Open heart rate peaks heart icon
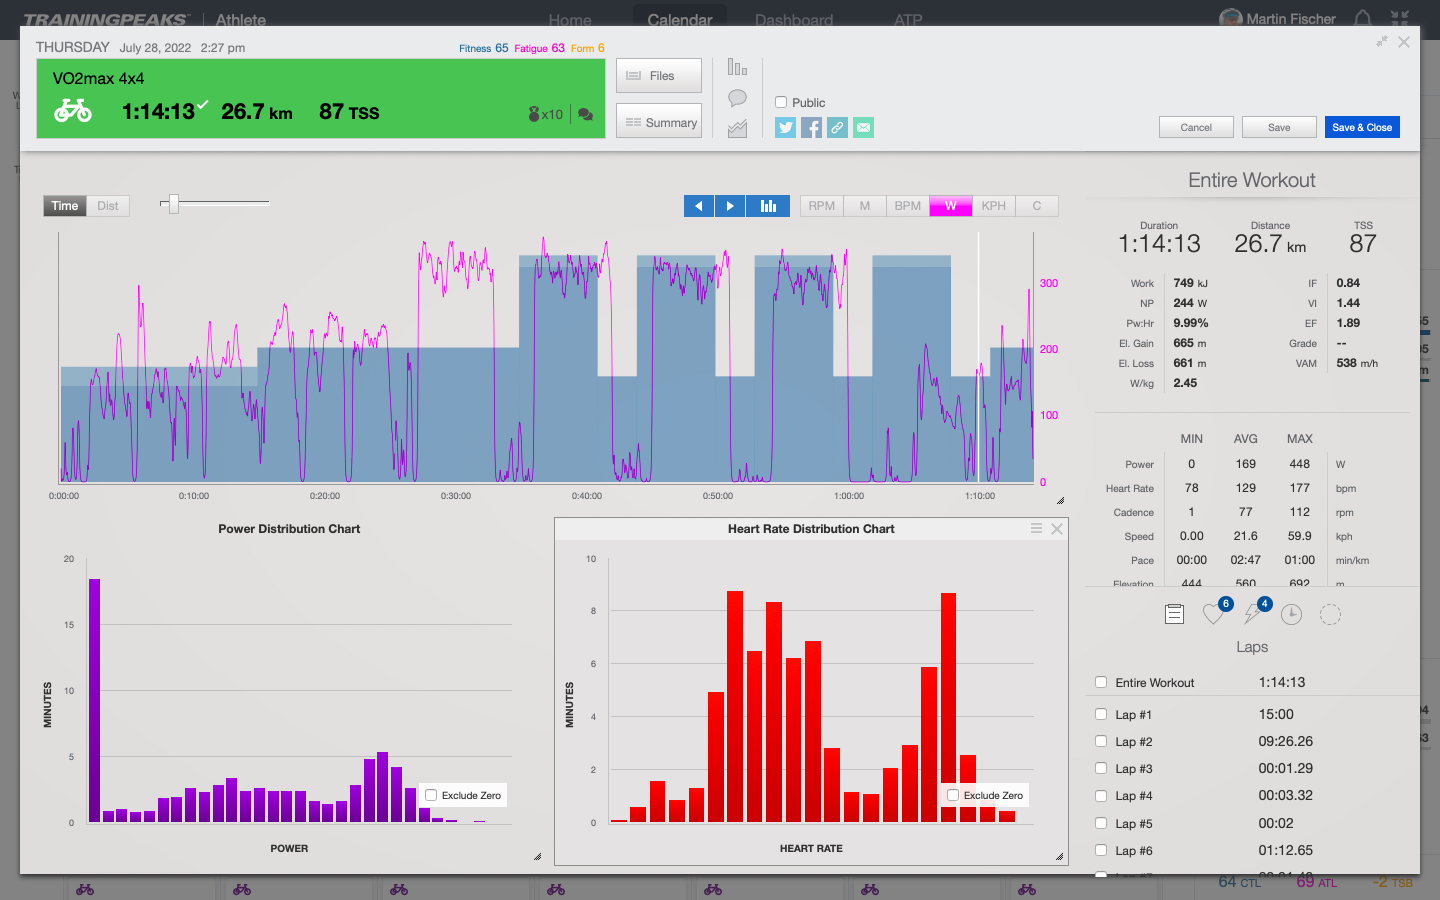Viewport: 1440px width, 900px height. (1214, 614)
